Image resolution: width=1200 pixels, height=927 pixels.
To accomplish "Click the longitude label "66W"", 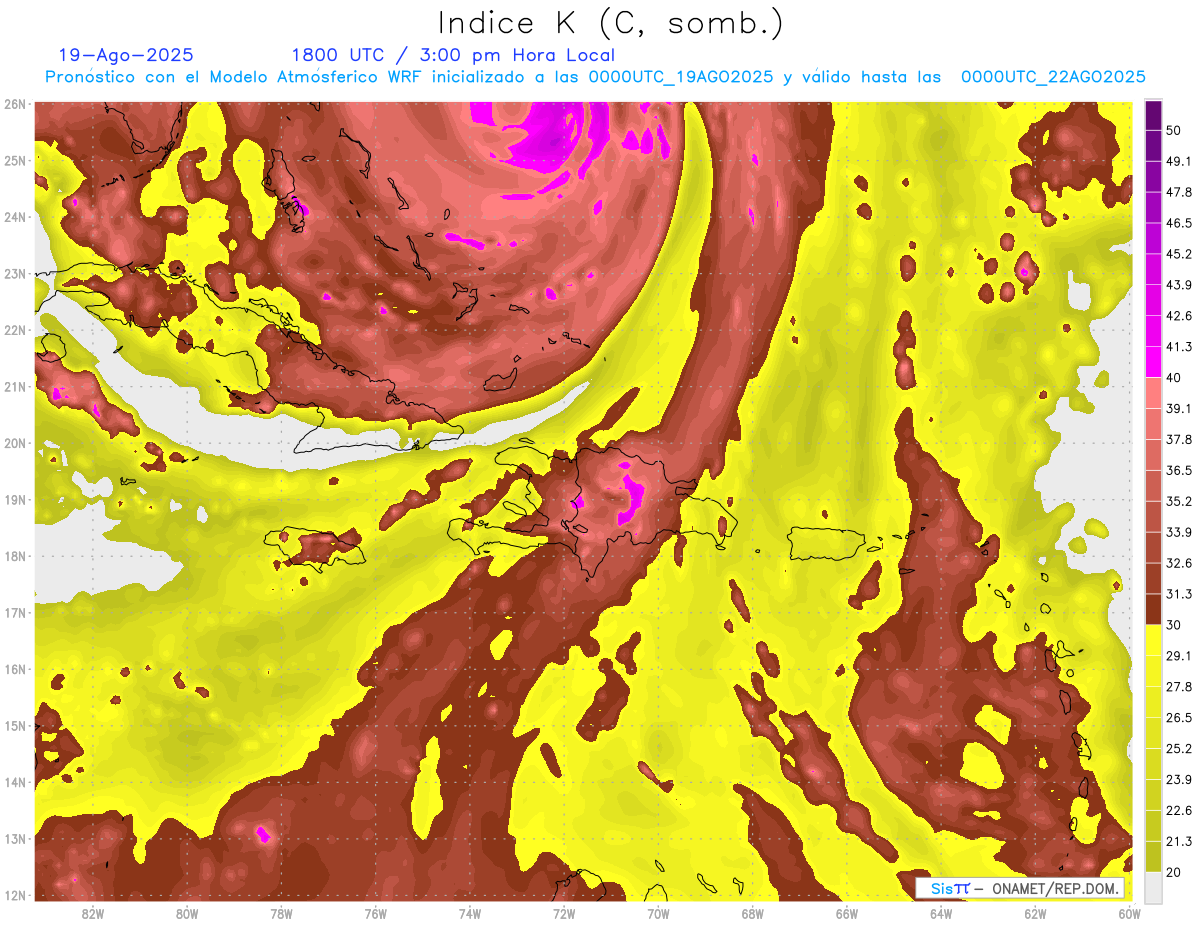I will tap(847, 914).
